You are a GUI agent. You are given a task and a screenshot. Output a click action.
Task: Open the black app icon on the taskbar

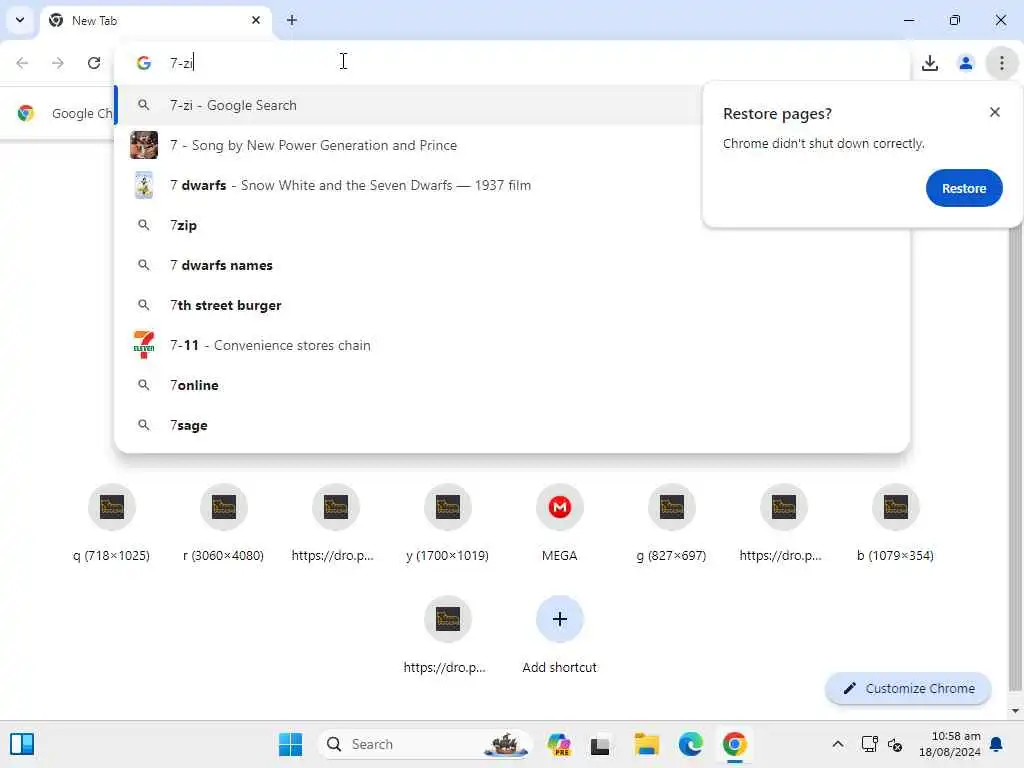click(600, 745)
